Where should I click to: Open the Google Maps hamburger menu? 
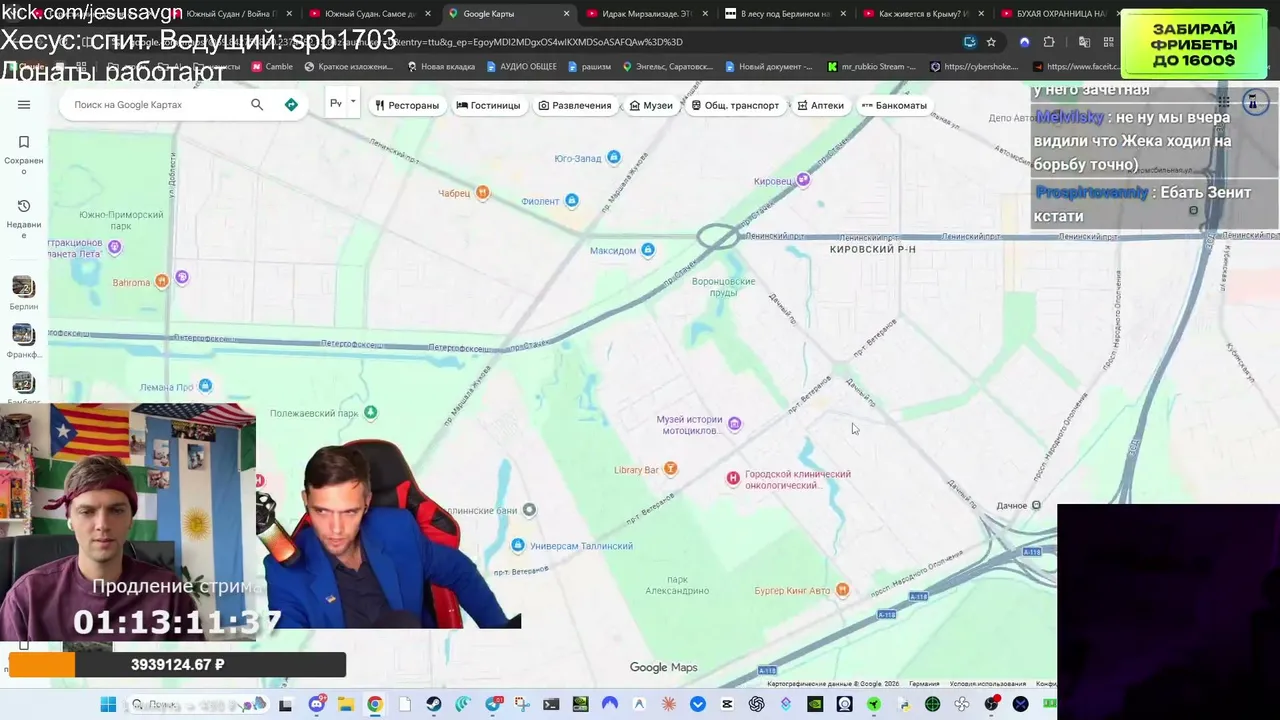tap(24, 105)
